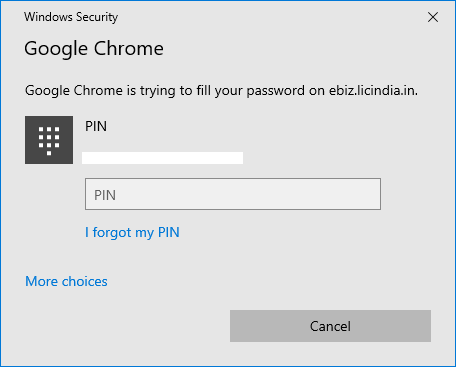The width and height of the screenshot is (456, 367).
Task: Click the grey Cancel button
Action: pos(330,326)
